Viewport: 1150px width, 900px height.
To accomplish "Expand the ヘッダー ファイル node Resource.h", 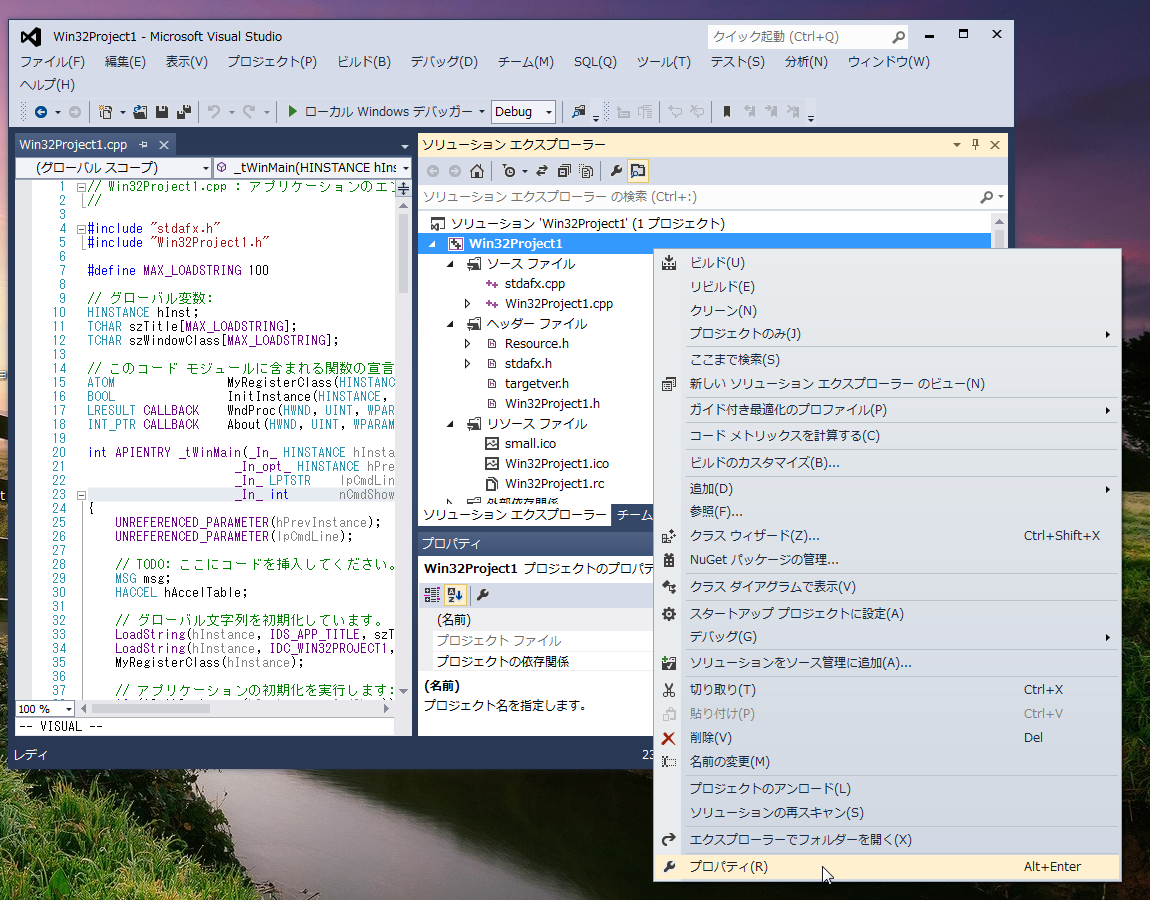I will click(466, 343).
